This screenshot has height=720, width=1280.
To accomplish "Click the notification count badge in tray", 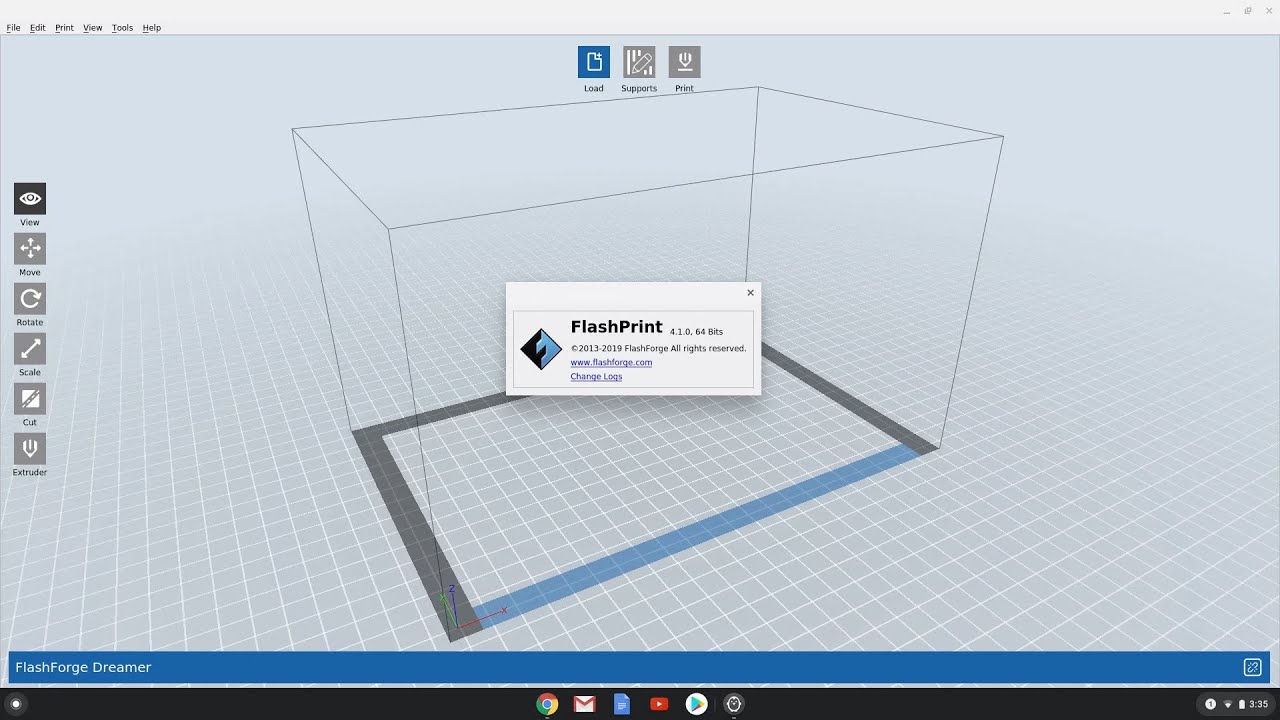I will [1210, 704].
